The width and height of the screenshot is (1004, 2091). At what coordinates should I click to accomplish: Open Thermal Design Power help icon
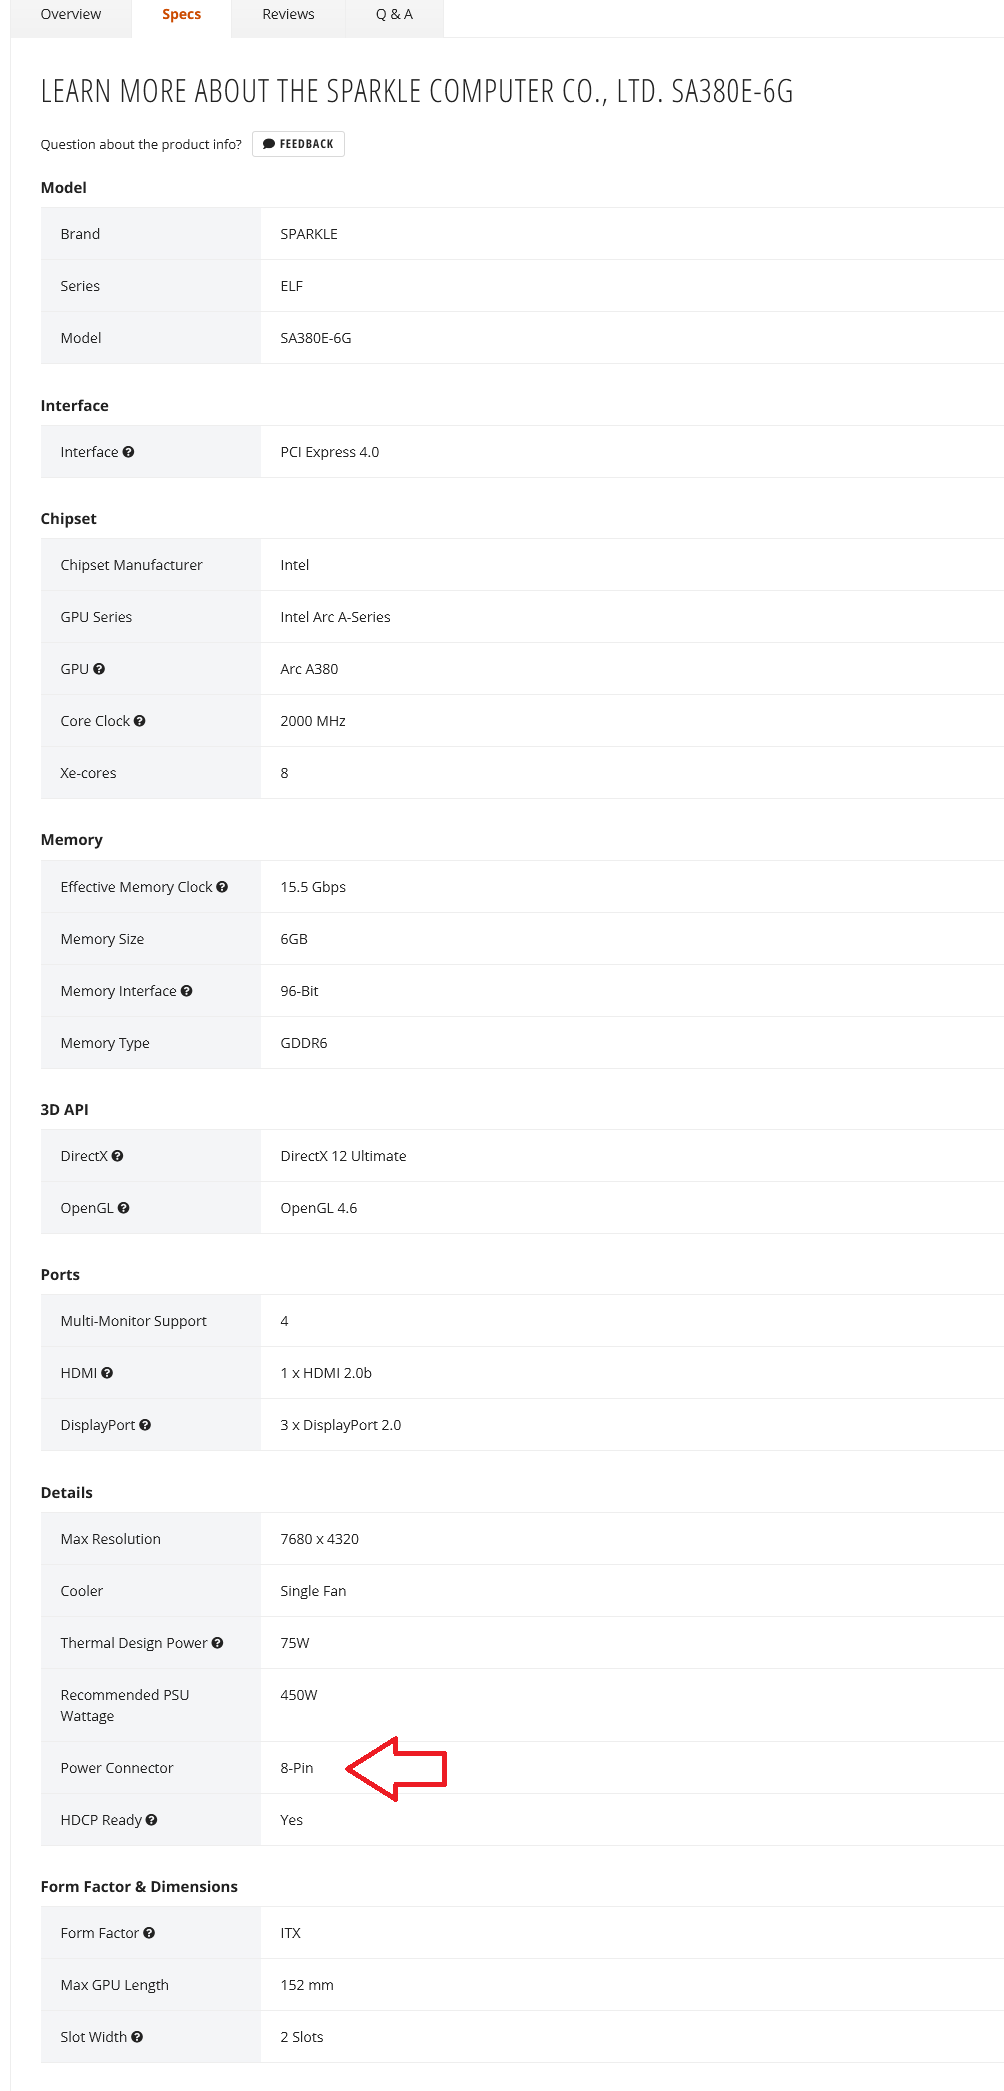pyautogui.click(x=217, y=1643)
